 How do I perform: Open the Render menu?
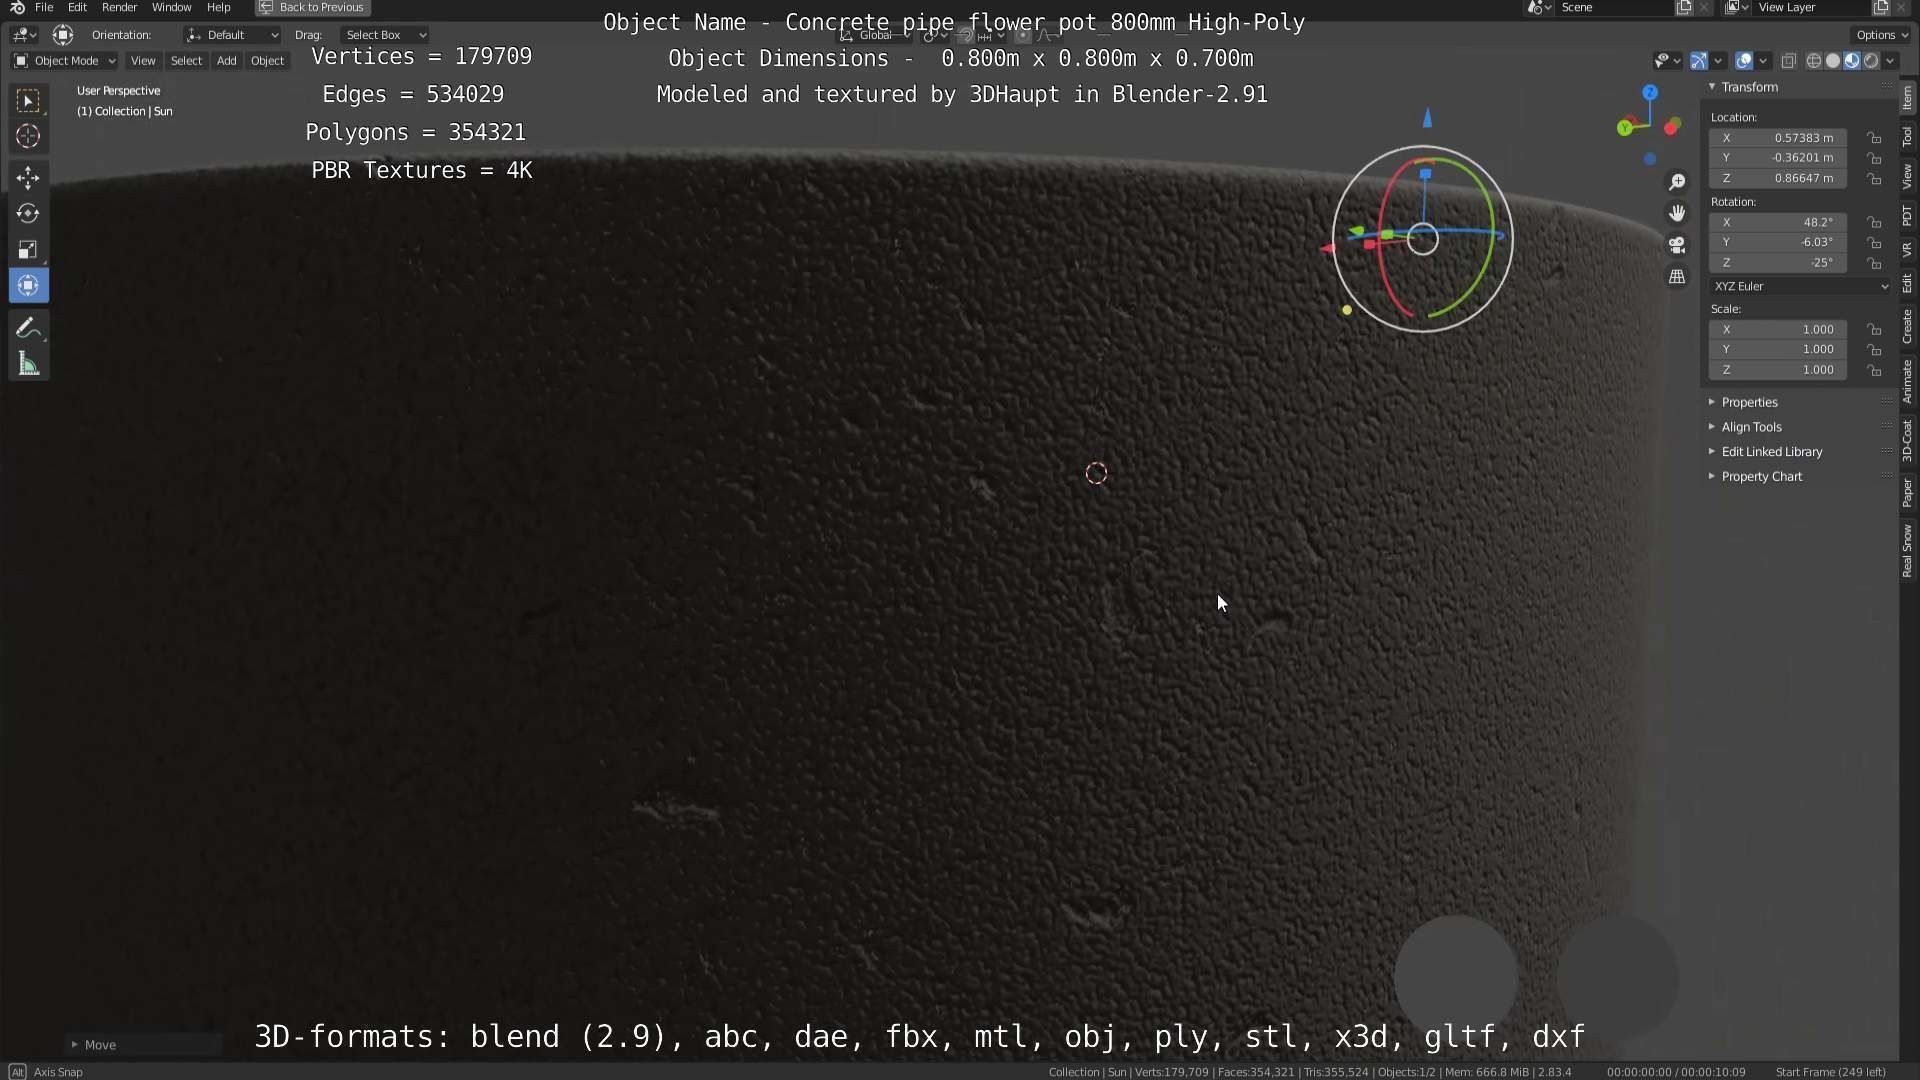(119, 7)
